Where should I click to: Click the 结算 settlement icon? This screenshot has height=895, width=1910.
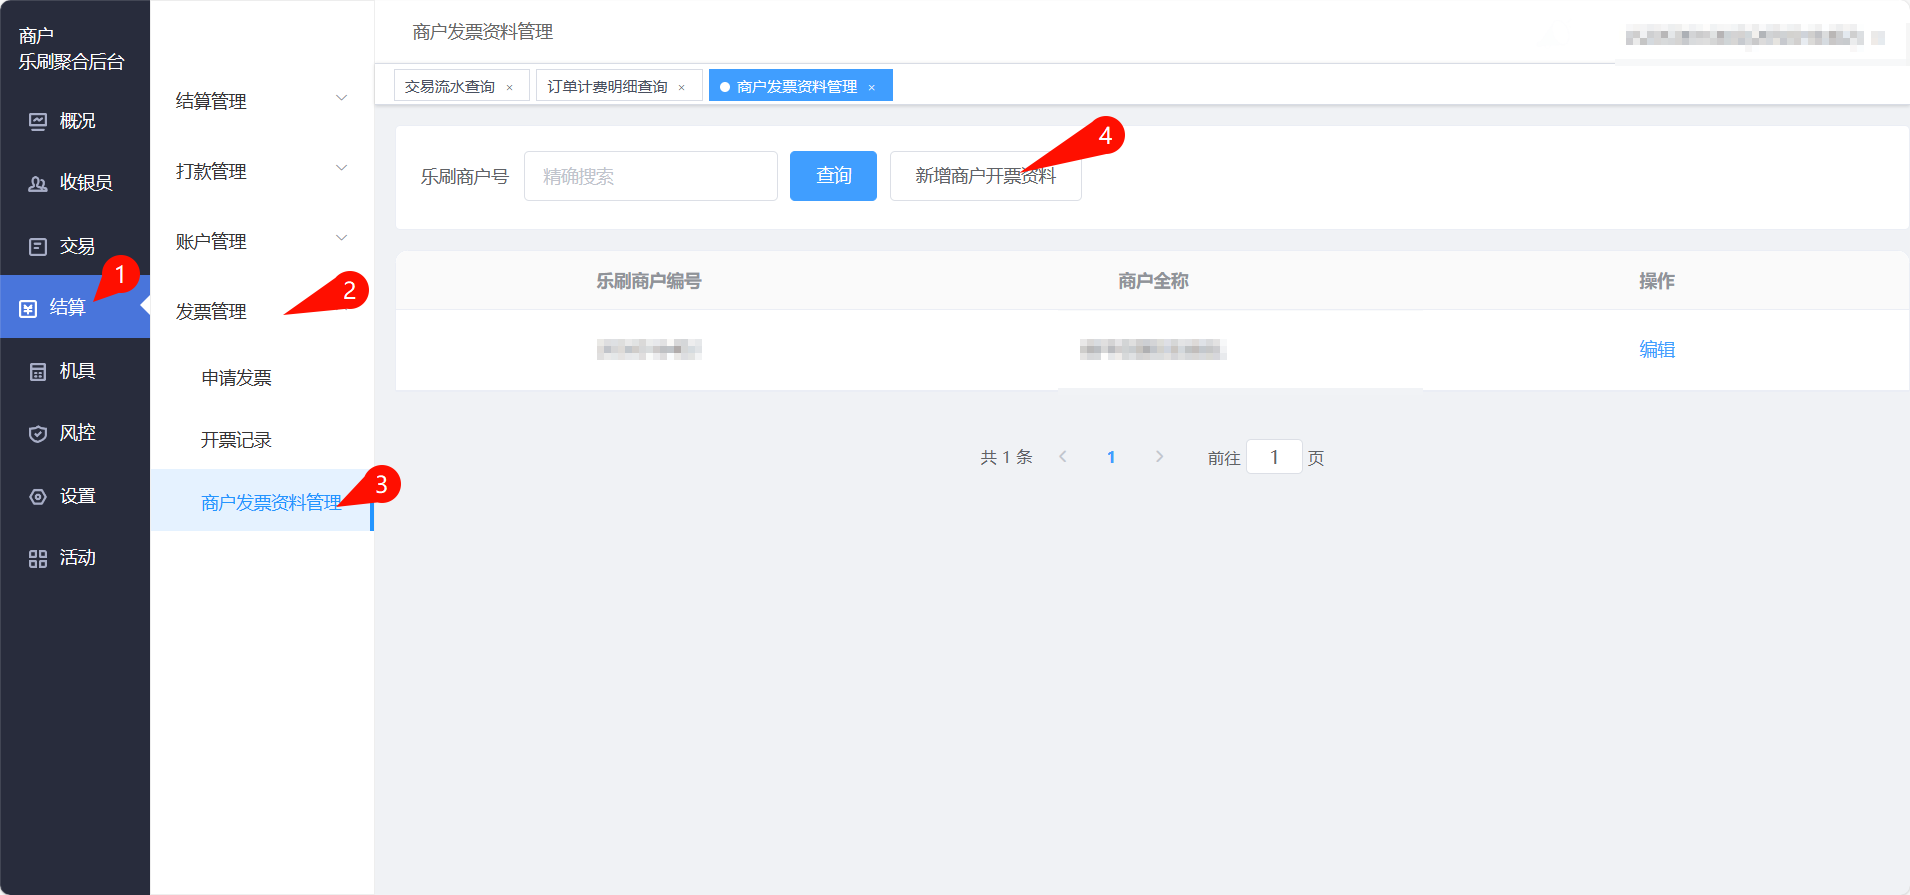pyautogui.click(x=28, y=309)
